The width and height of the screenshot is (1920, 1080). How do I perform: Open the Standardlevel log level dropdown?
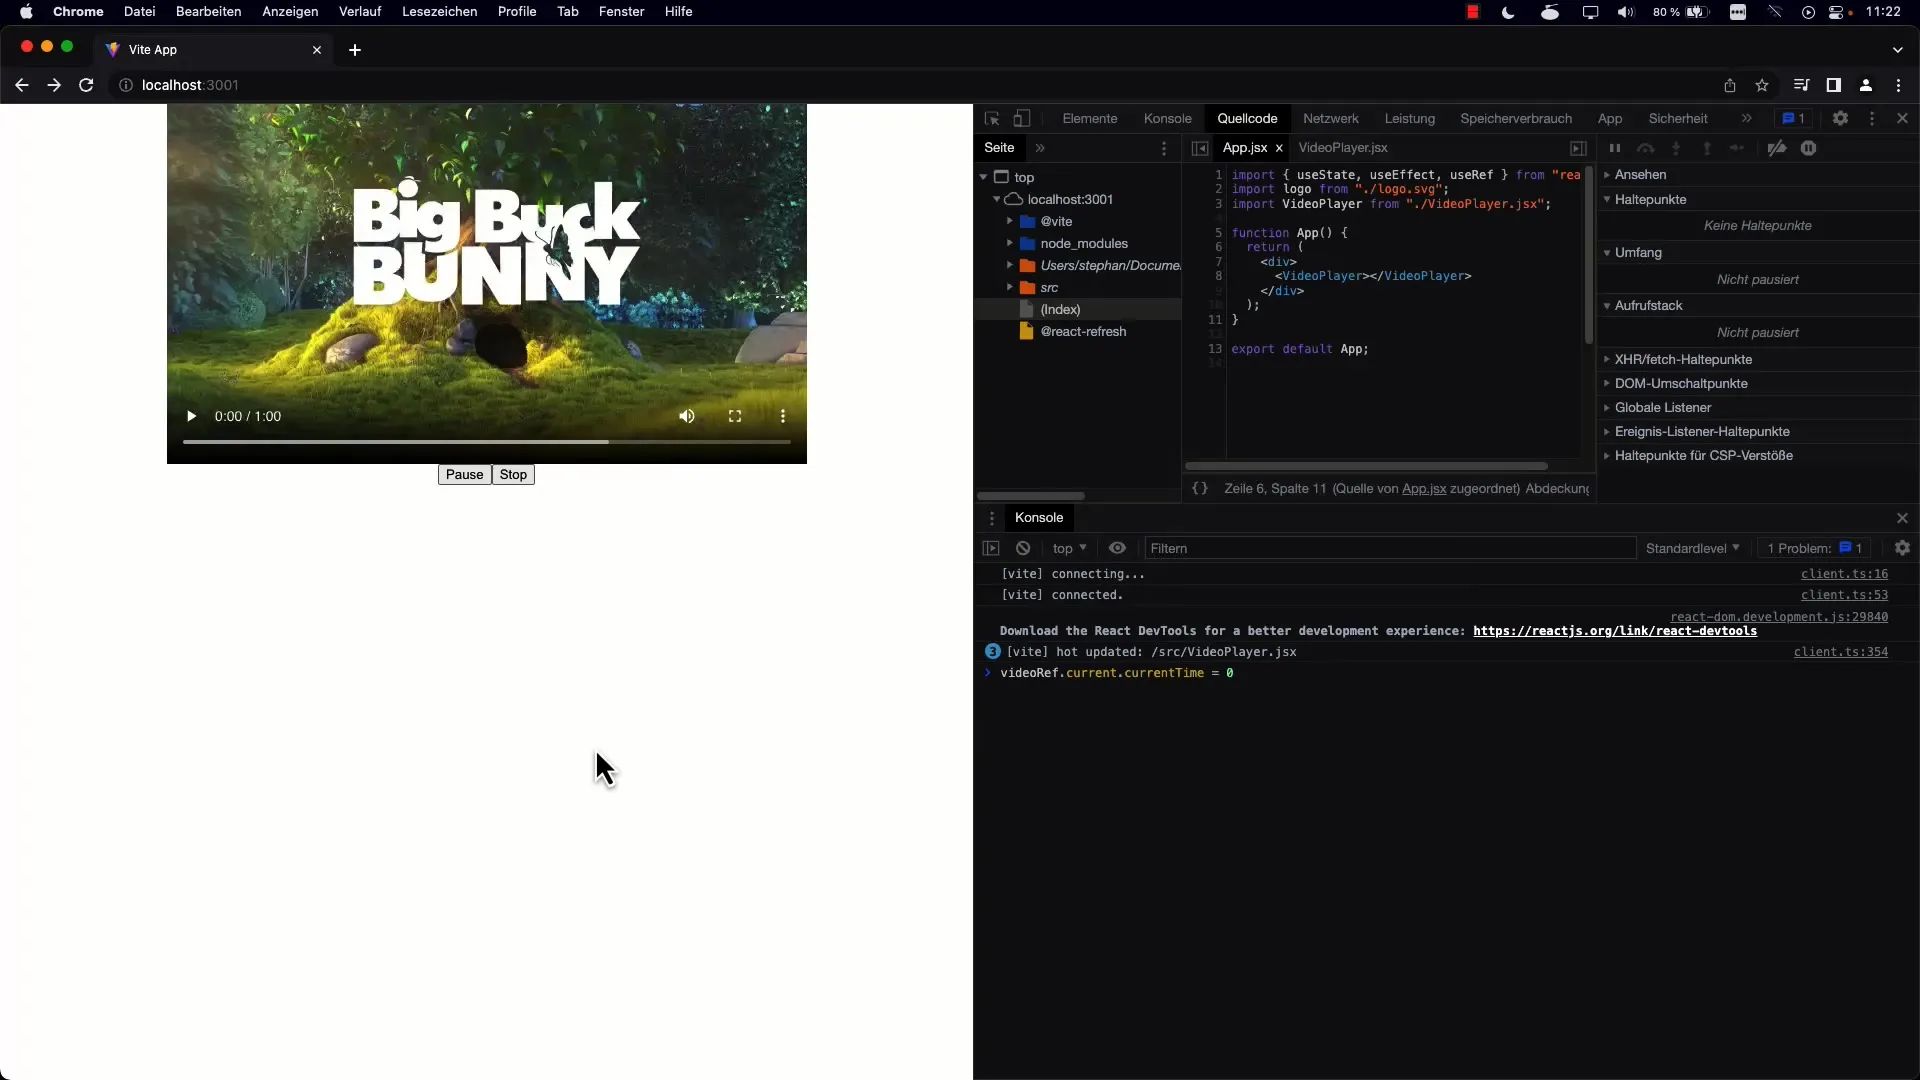click(1692, 548)
